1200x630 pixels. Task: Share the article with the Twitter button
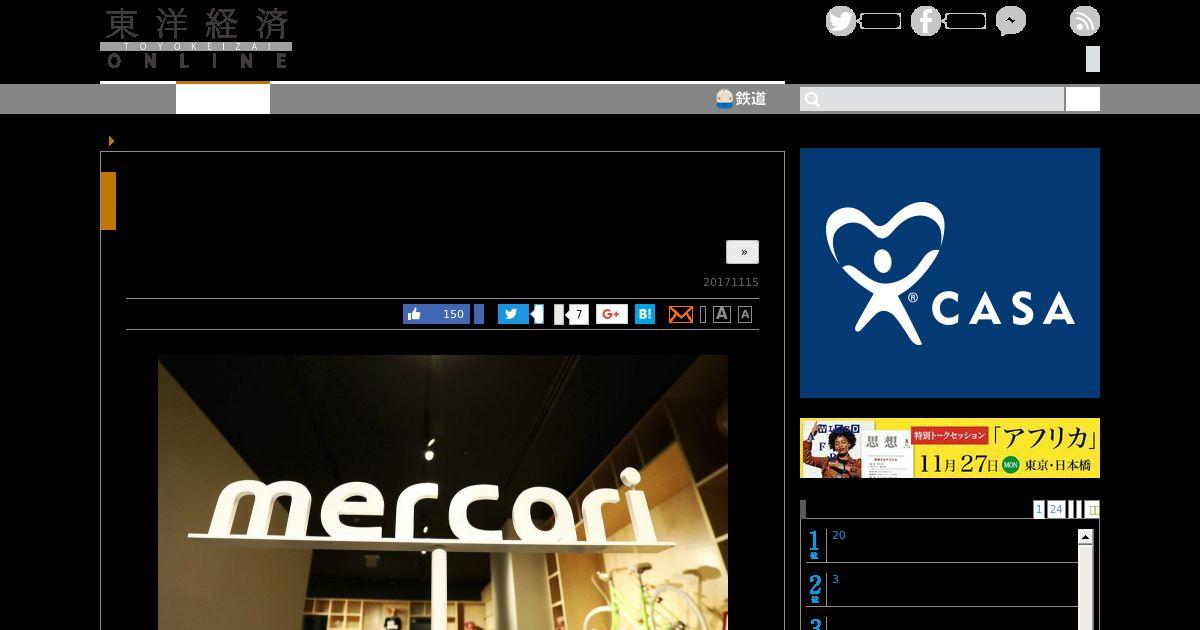[x=513, y=314]
